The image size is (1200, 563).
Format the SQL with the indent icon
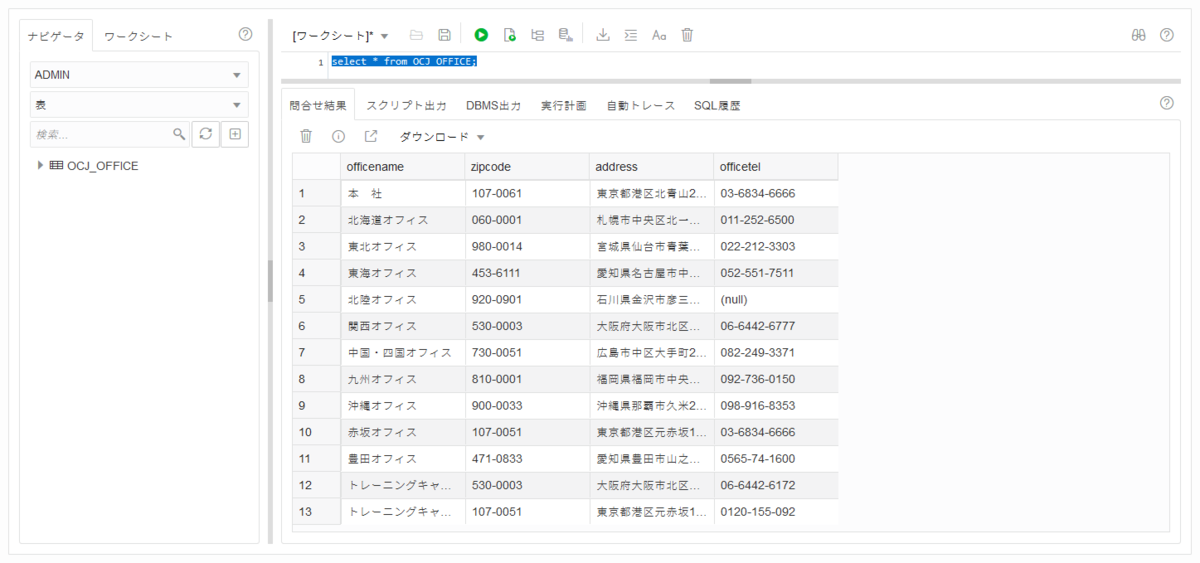630,35
